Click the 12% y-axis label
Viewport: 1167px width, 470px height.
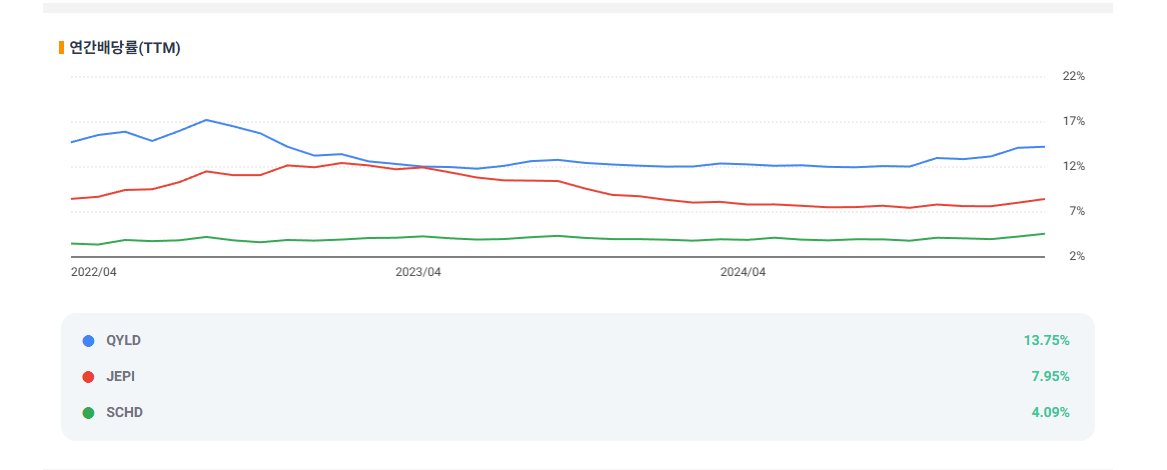[1074, 166]
